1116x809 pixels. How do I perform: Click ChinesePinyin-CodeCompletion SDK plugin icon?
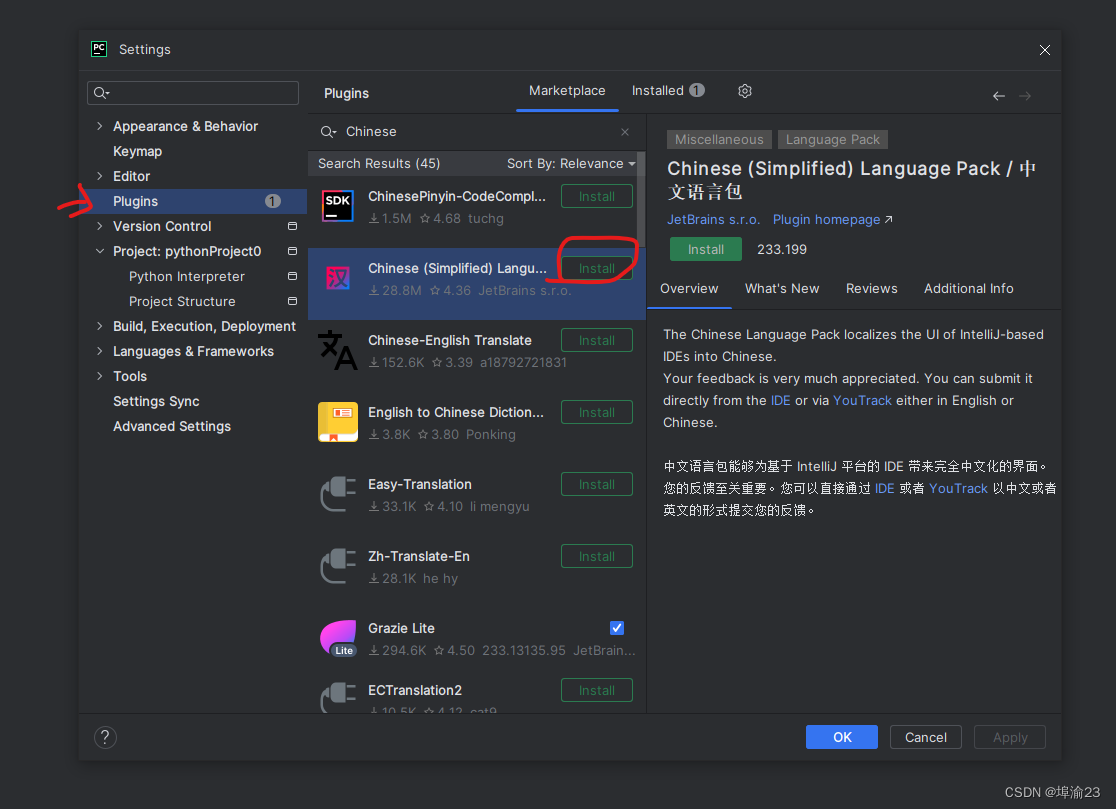(x=337, y=206)
